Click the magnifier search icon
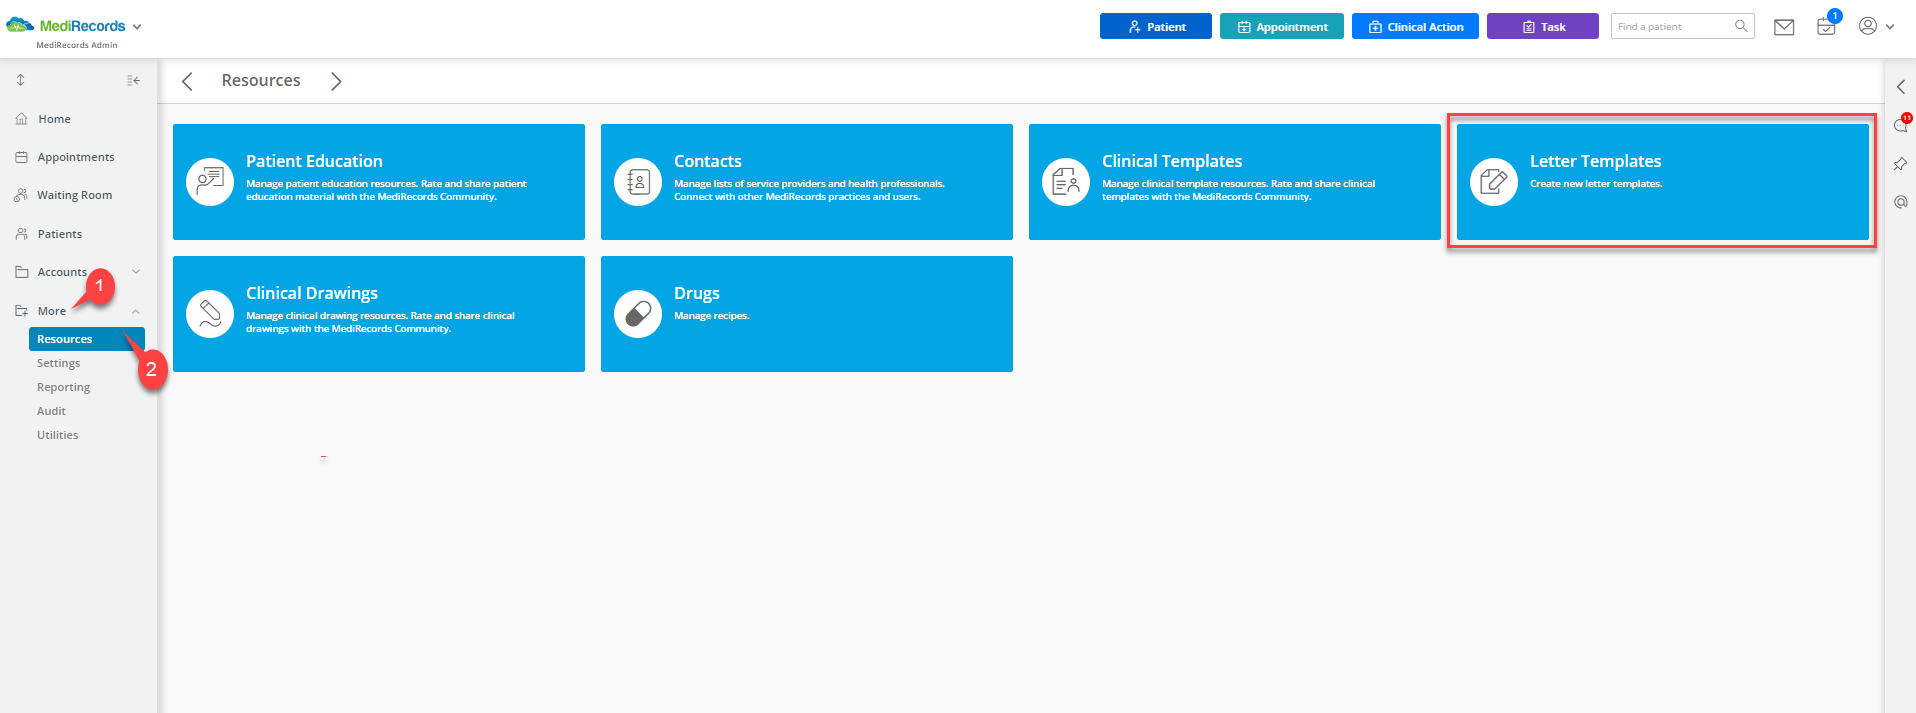Image resolution: width=1916 pixels, height=713 pixels. point(1741,26)
